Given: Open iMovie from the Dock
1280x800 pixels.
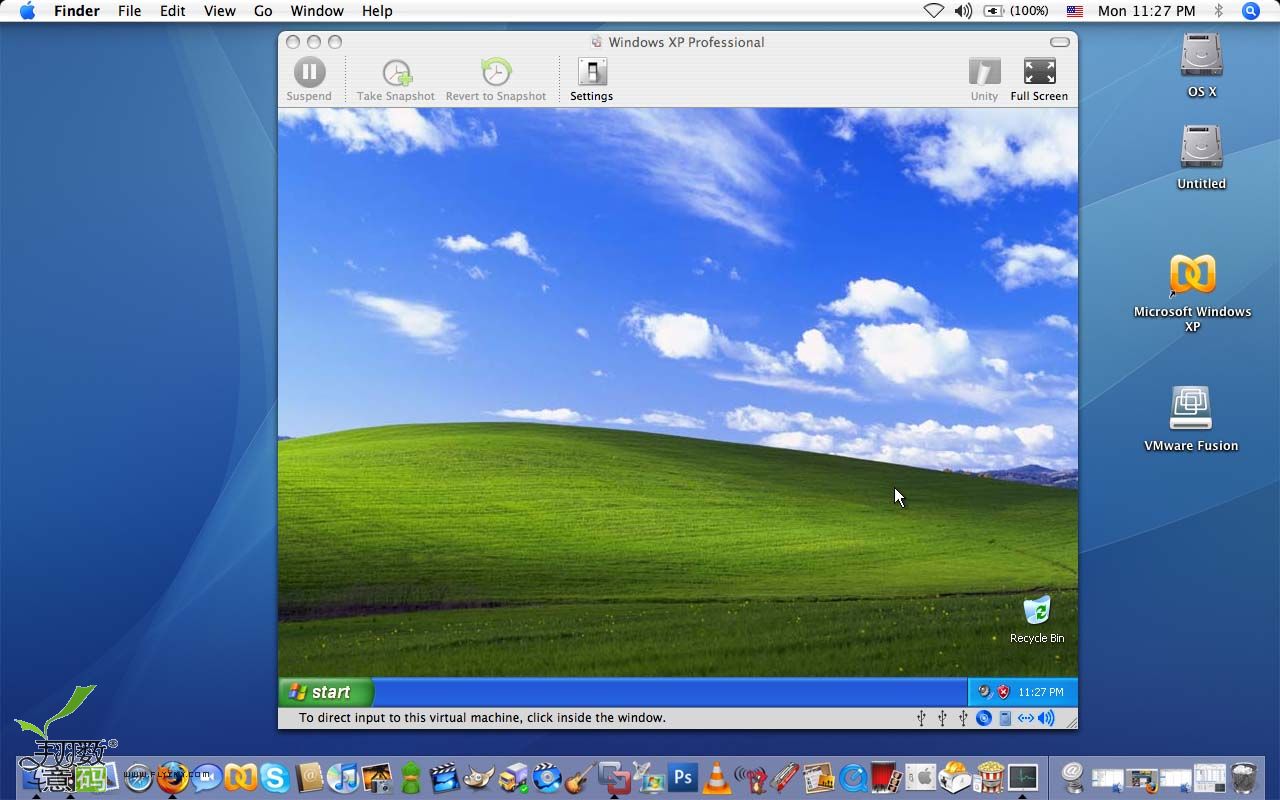Looking at the screenshot, I should click(444, 777).
